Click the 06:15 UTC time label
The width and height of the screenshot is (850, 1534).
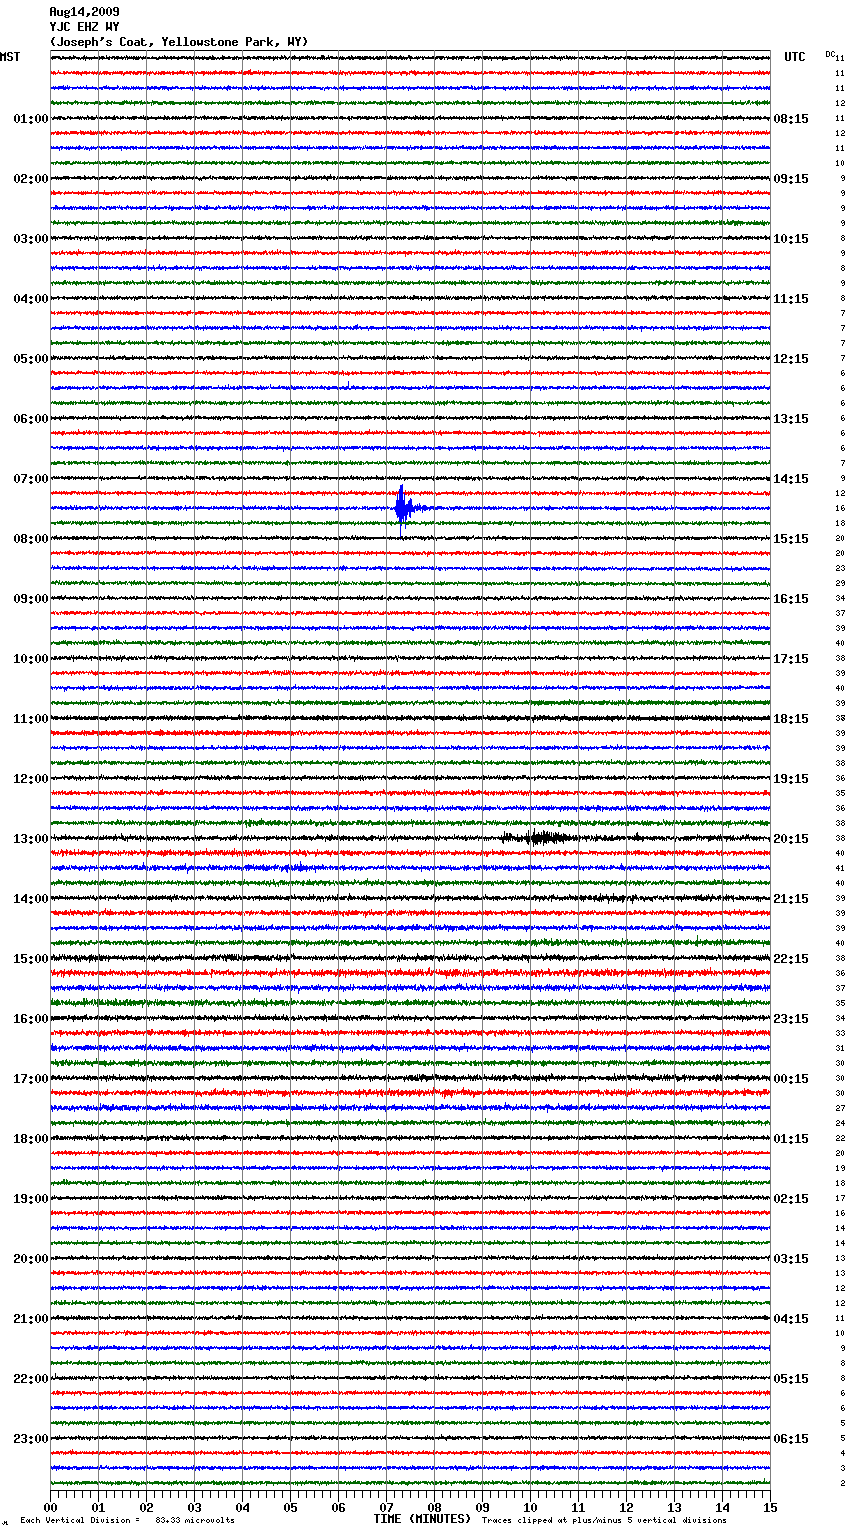791,1439
